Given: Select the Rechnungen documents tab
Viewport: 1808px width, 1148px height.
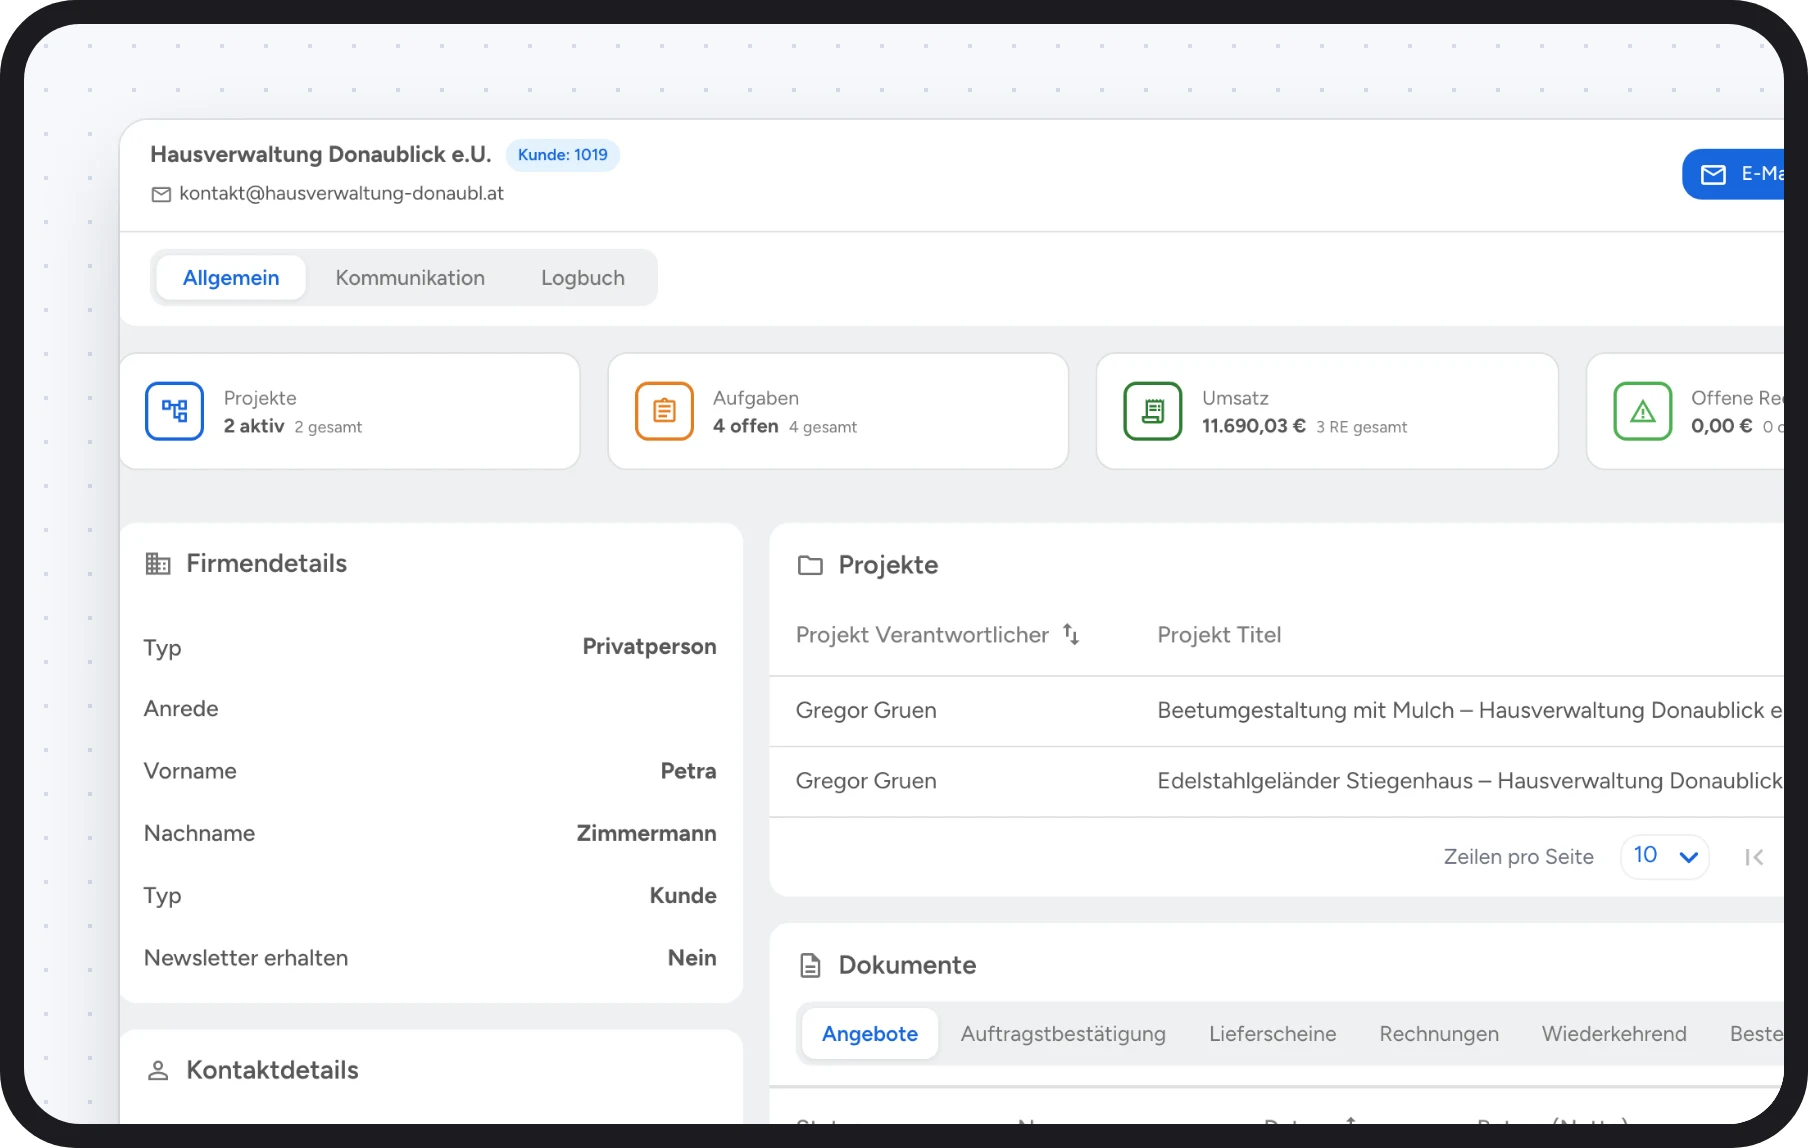Looking at the screenshot, I should 1439,1034.
